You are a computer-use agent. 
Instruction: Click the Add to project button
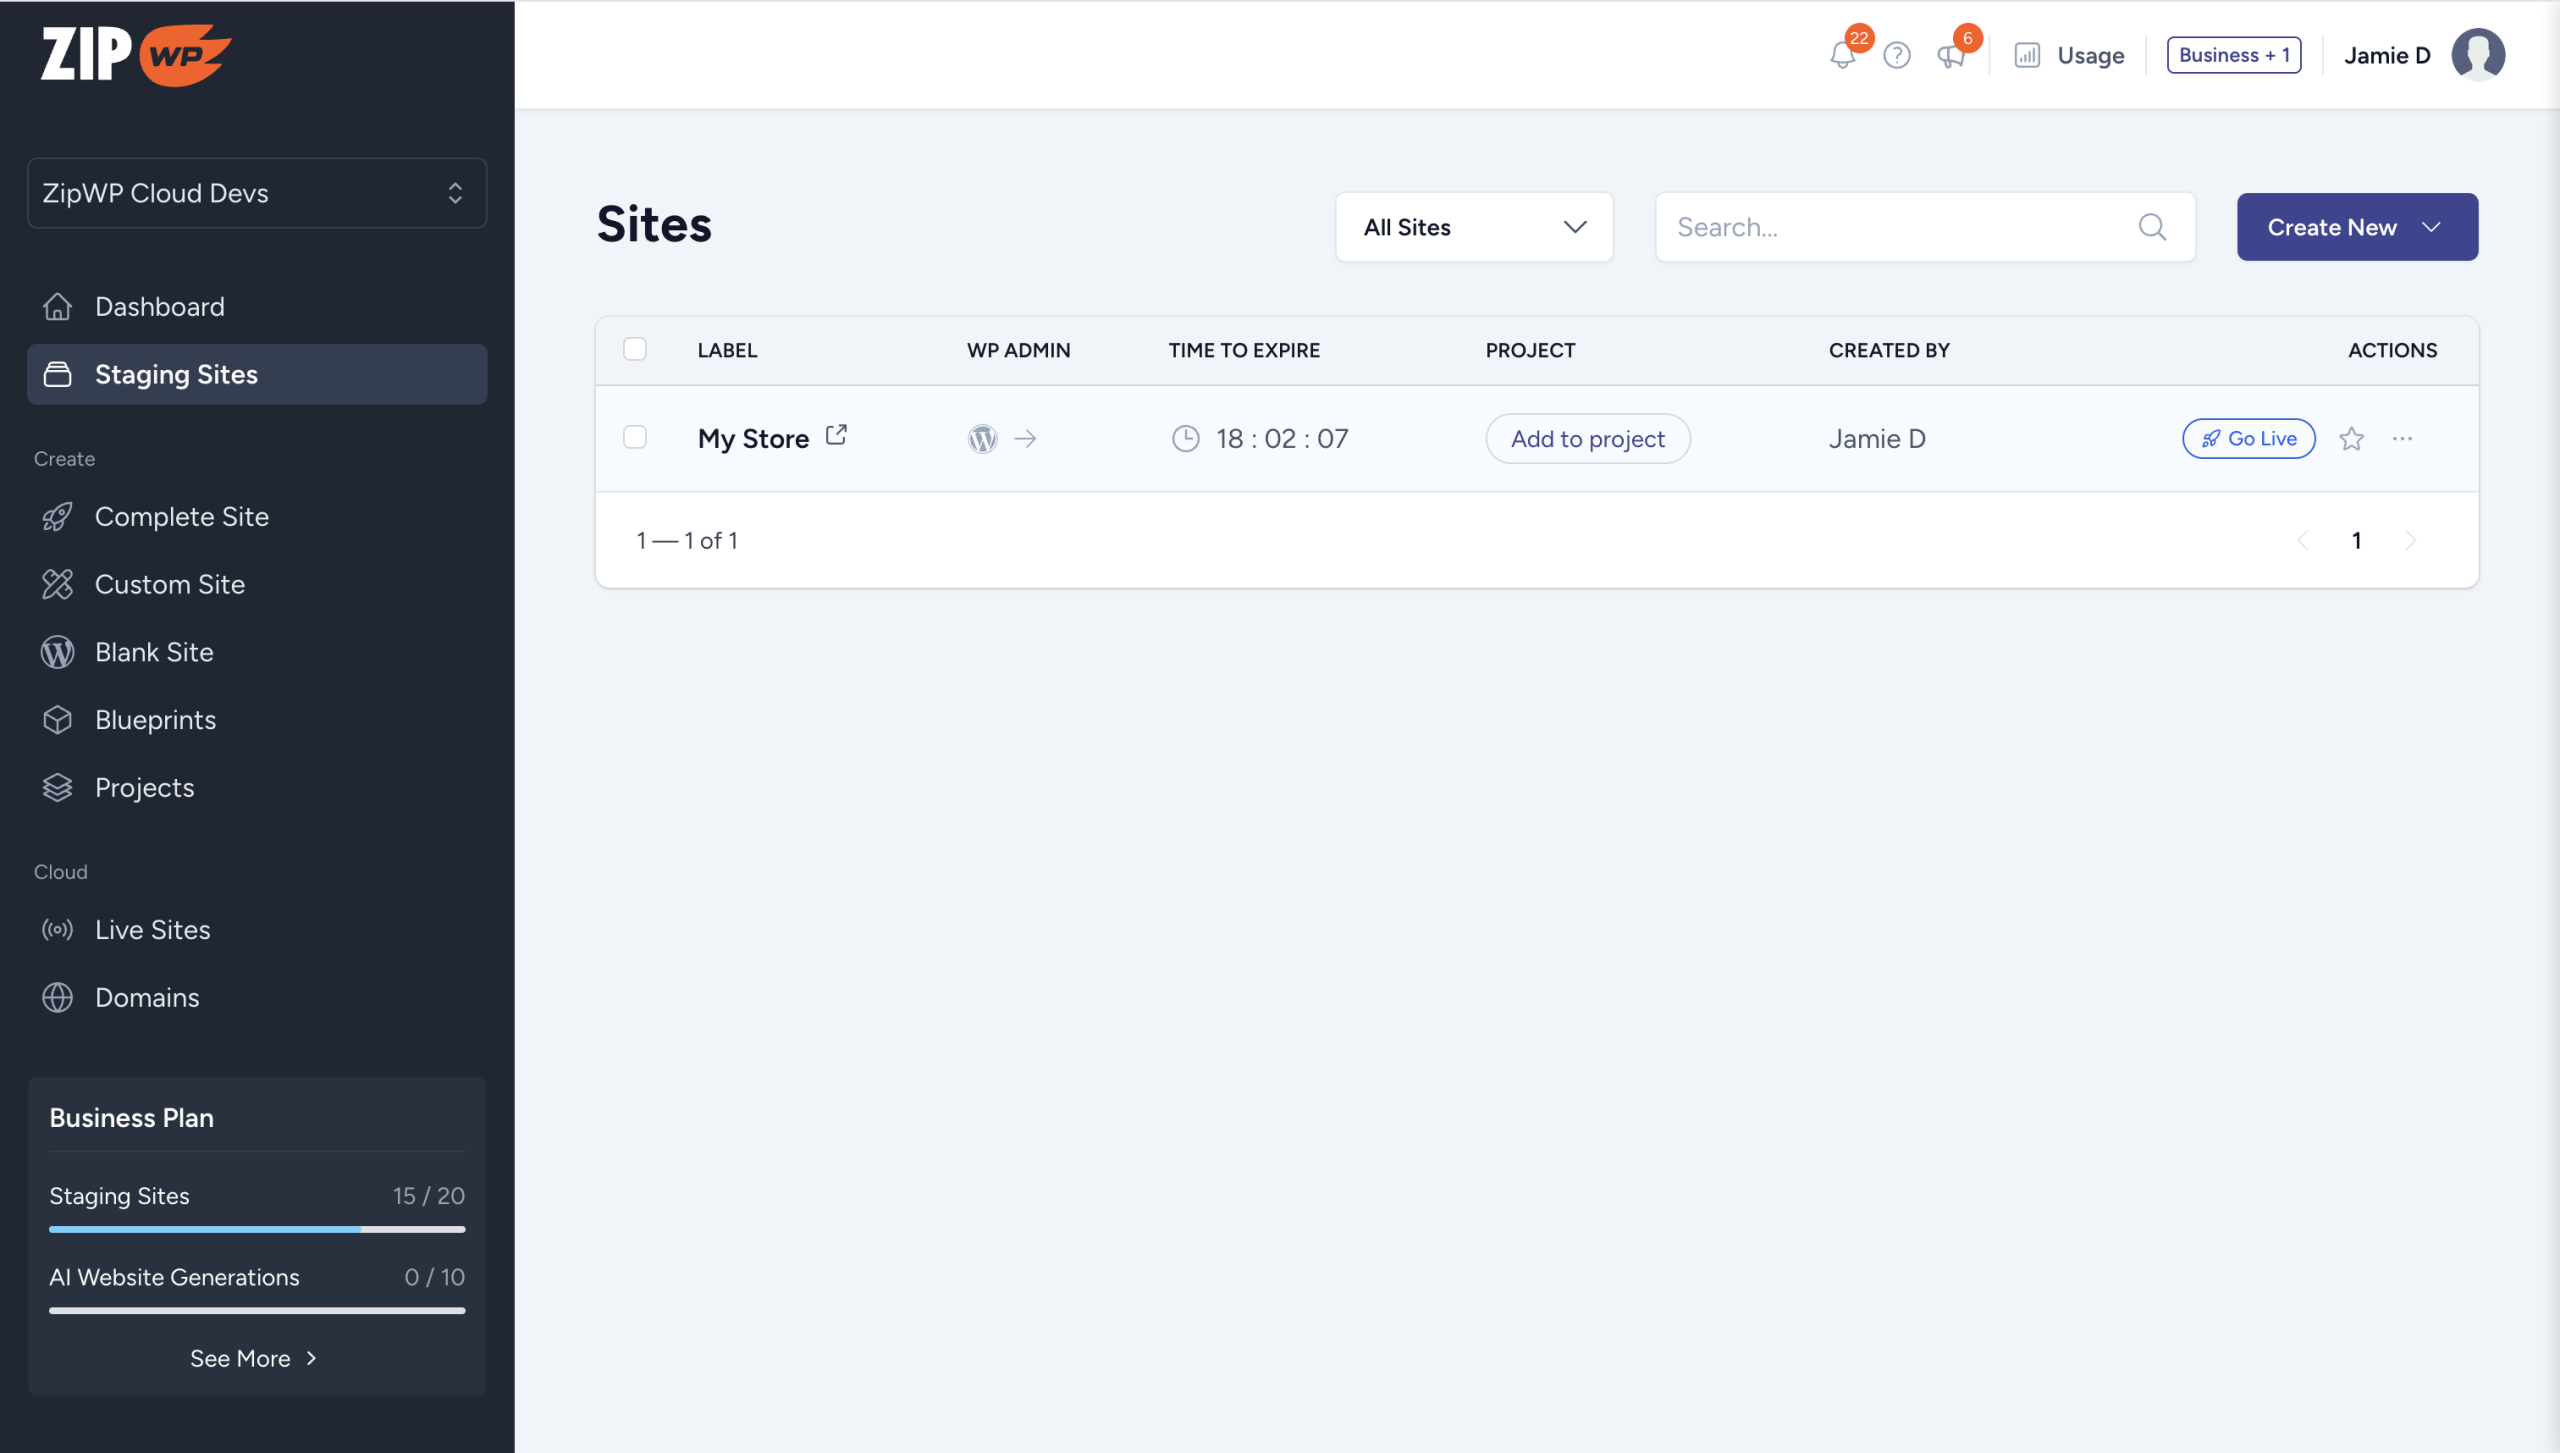(x=1587, y=439)
